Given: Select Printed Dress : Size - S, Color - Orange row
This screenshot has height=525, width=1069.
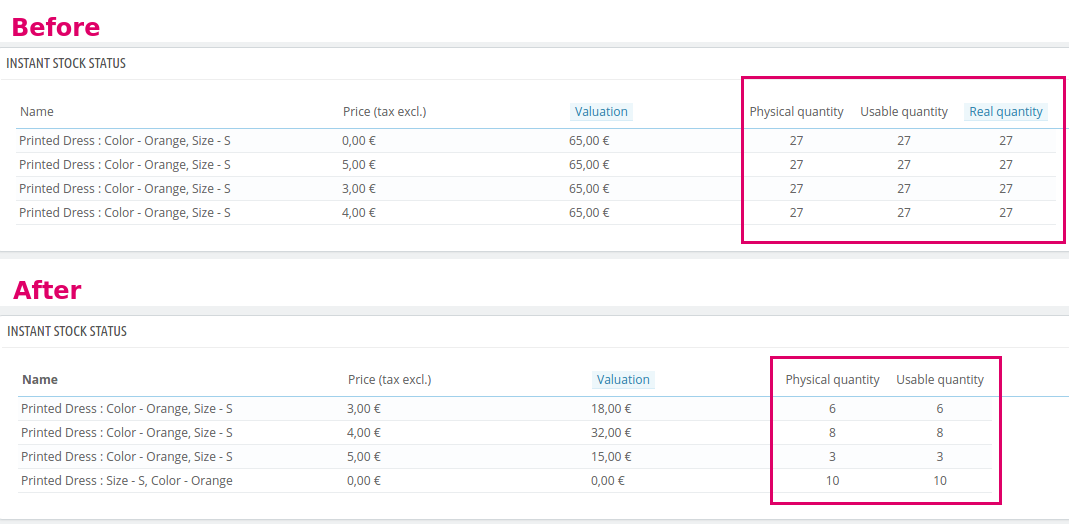Looking at the screenshot, I should [505, 481].
